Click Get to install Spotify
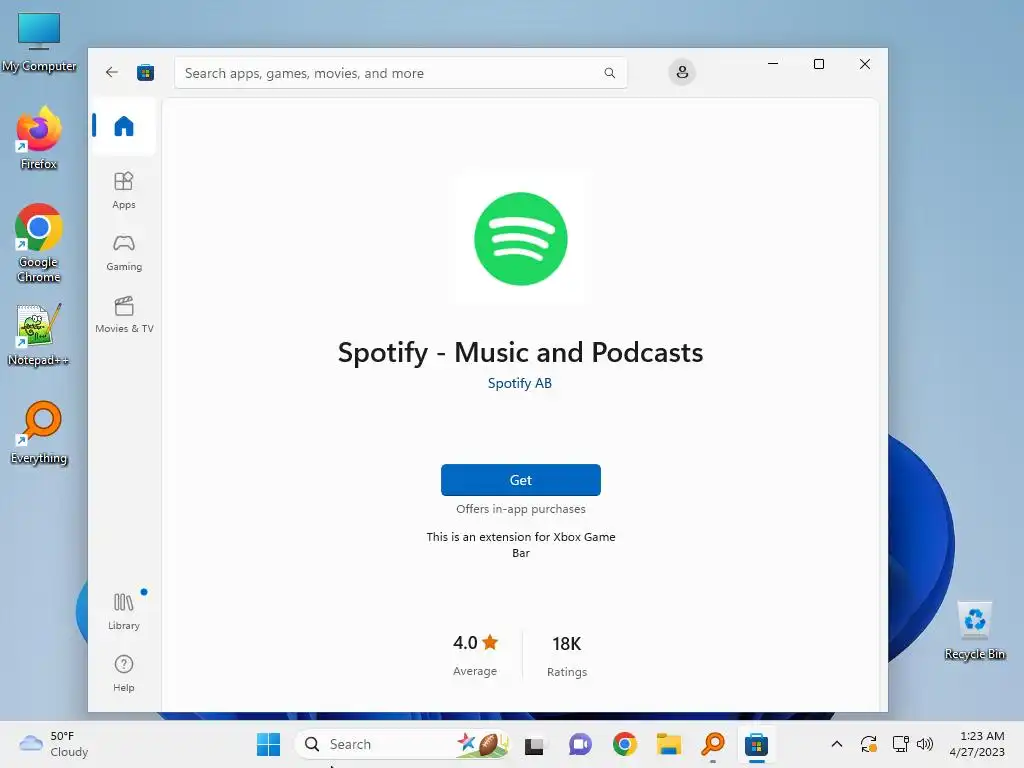 [x=520, y=480]
